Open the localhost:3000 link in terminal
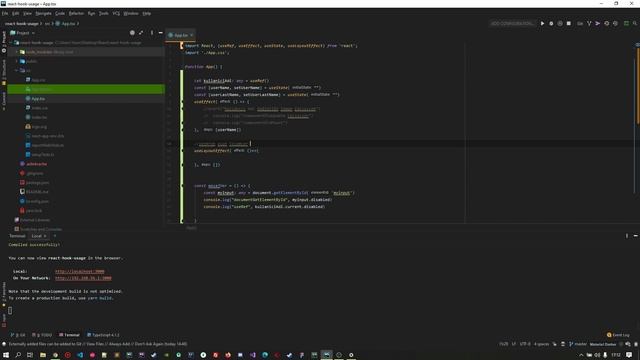640x360 pixels. tap(80, 271)
